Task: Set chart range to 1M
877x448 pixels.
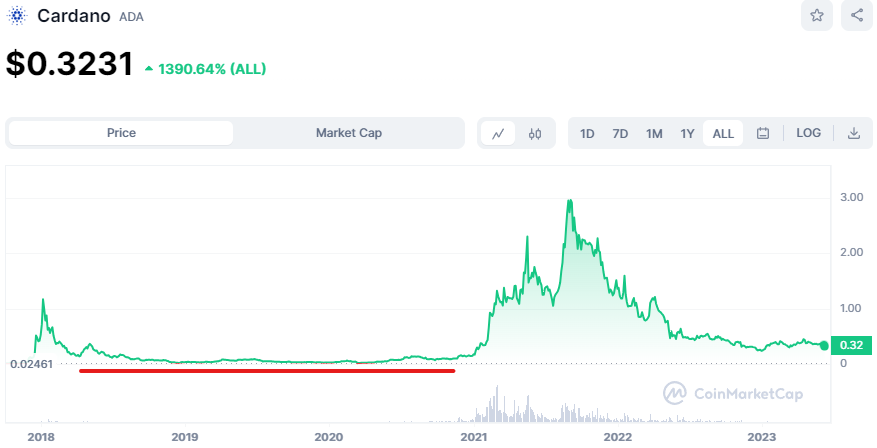Action: pyautogui.click(x=654, y=134)
